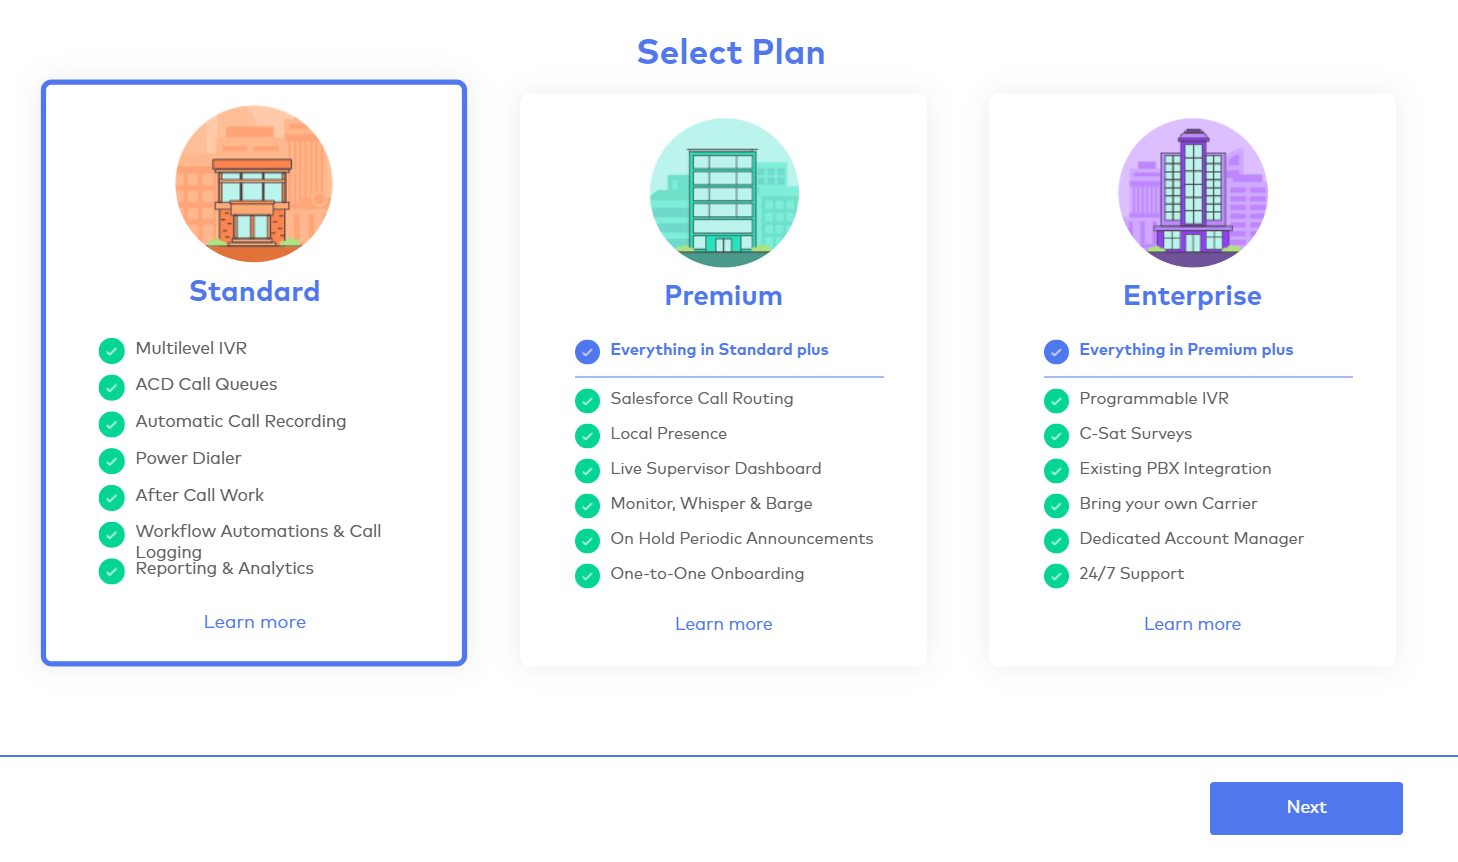Open Learn more under Premium plan
This screenshot has width=1458, height=862.
point(724,624)
